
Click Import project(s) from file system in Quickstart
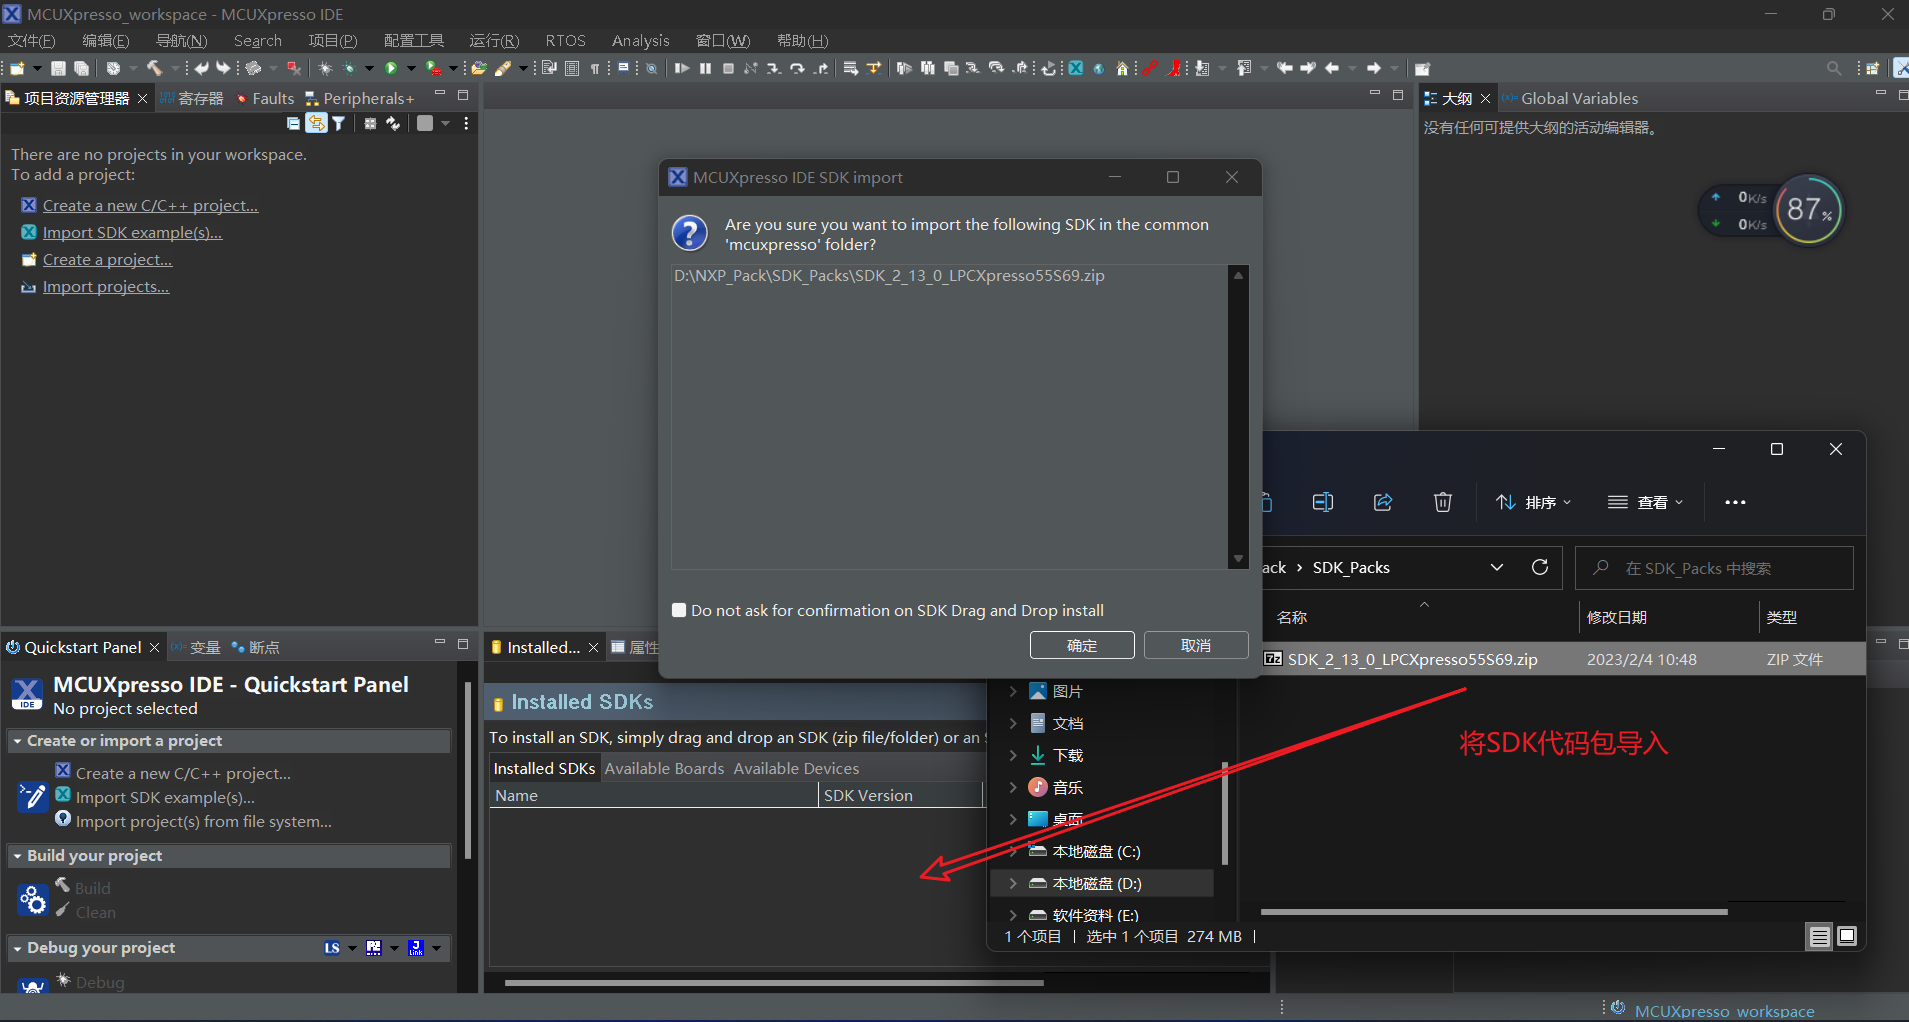point(204,821)
